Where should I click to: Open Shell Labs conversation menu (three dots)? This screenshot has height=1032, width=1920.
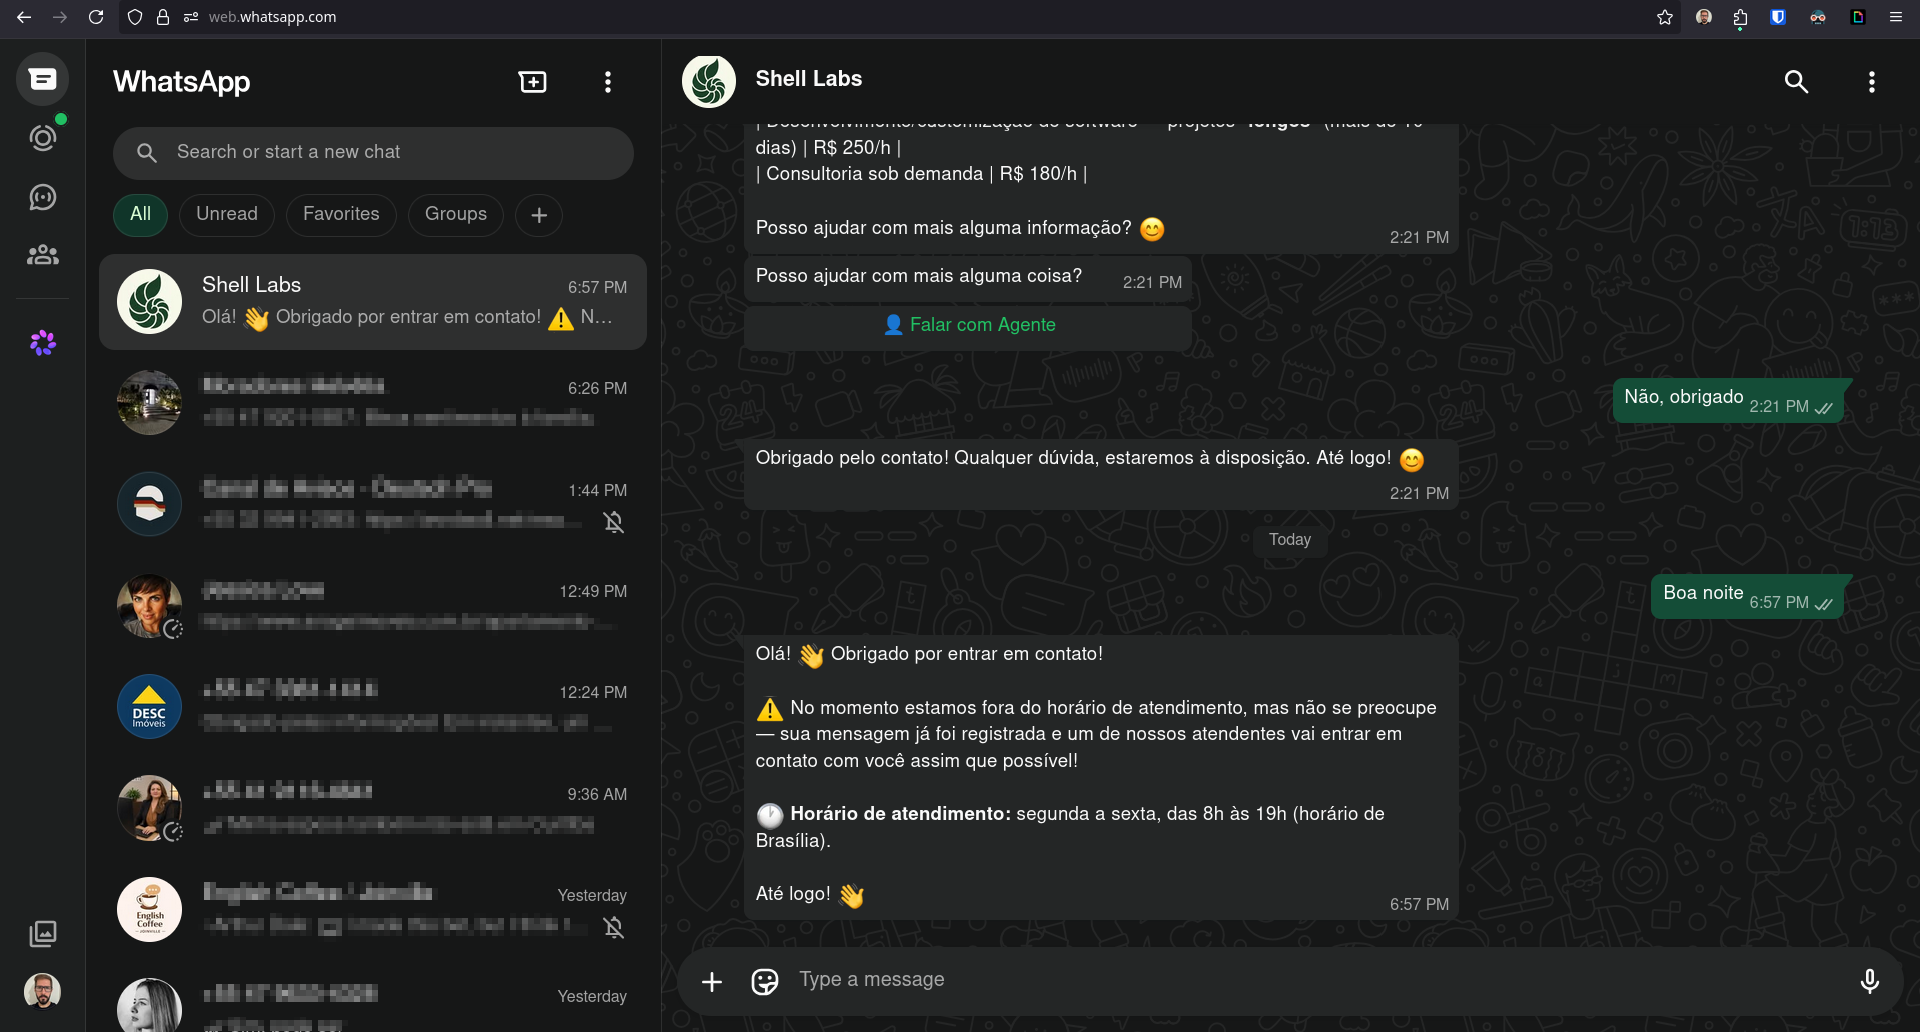coord(1871,82)
